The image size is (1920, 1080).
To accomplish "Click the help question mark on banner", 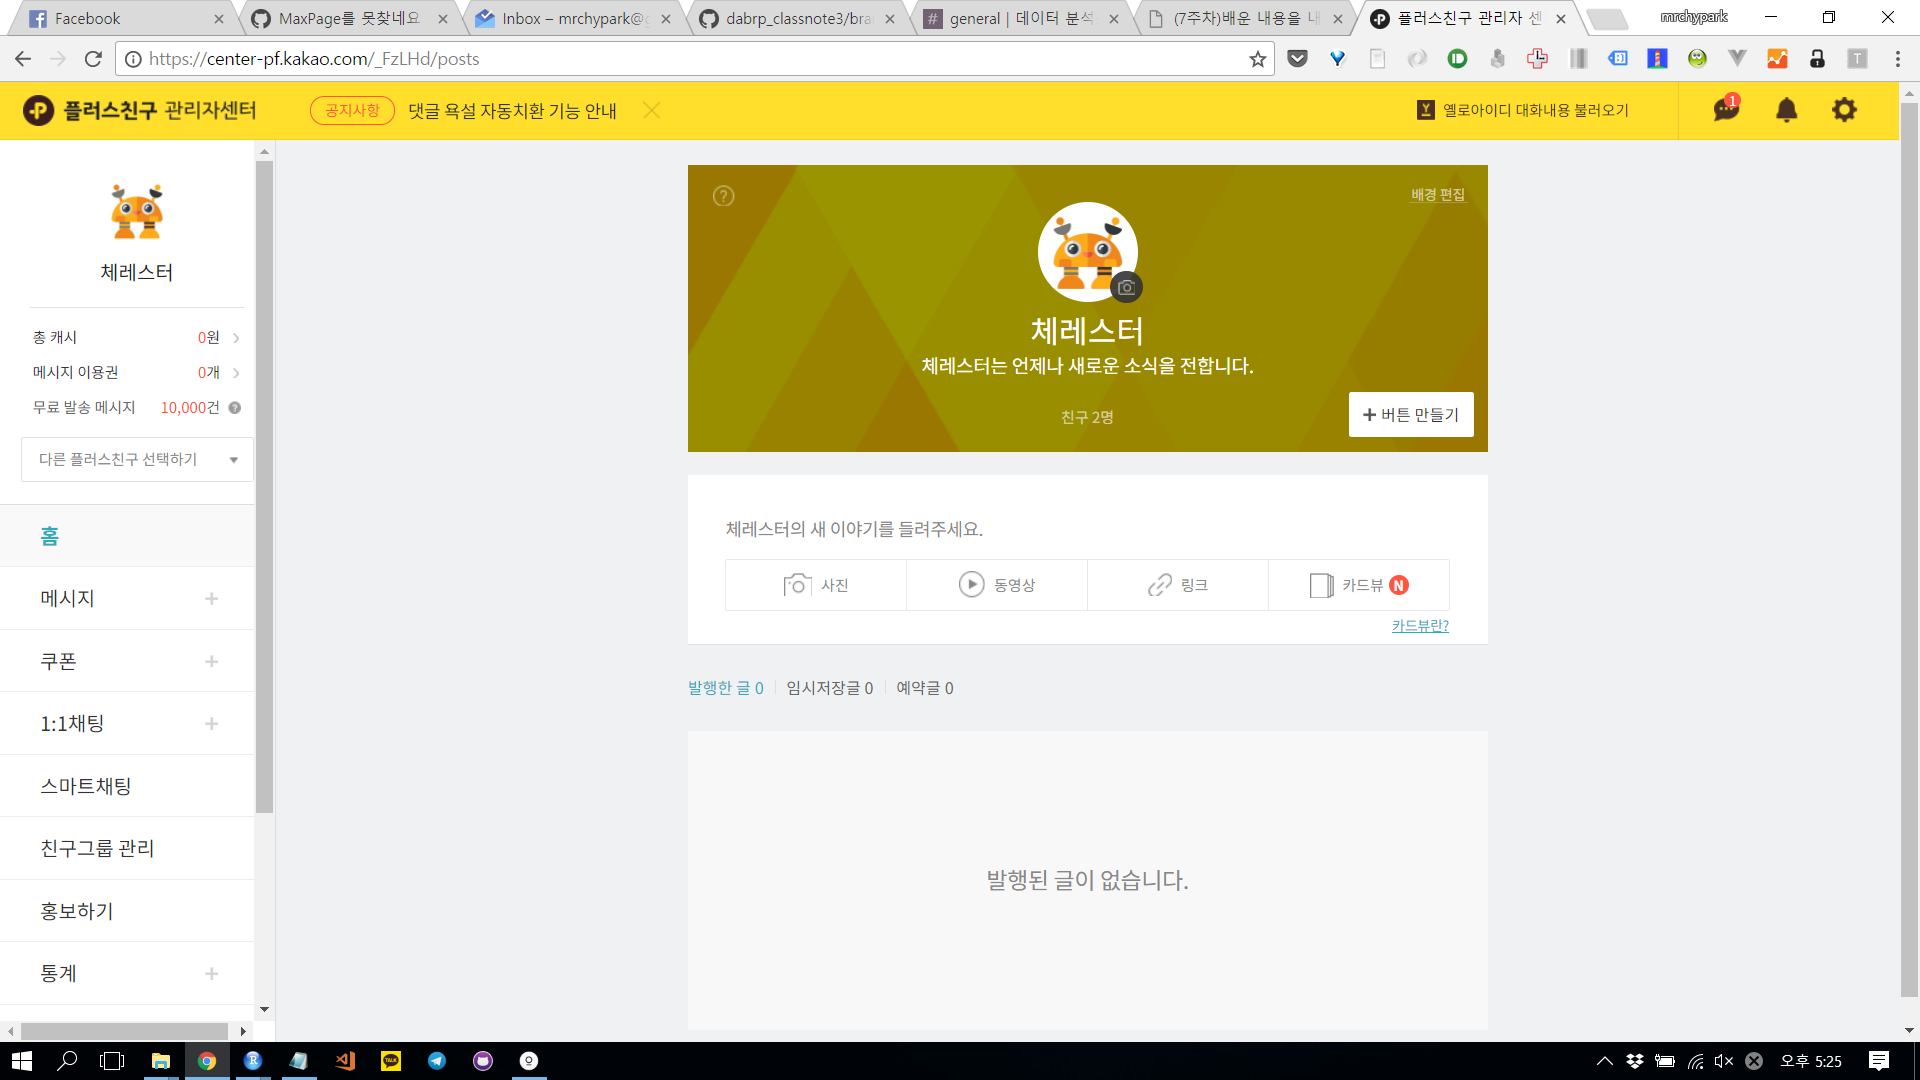I will (x=723, y=196).
